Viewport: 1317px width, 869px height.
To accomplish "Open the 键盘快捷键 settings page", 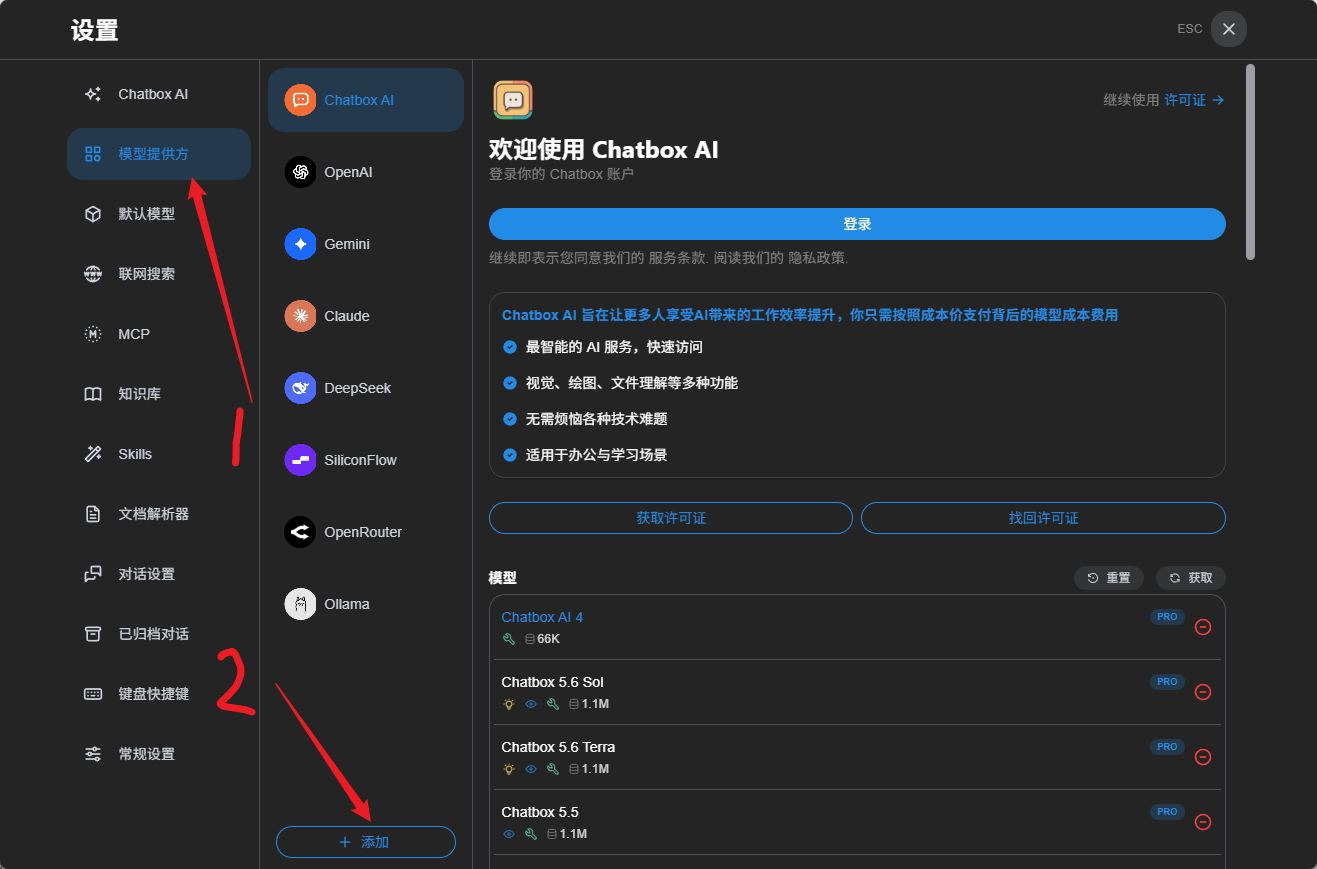I will [159, 694].
